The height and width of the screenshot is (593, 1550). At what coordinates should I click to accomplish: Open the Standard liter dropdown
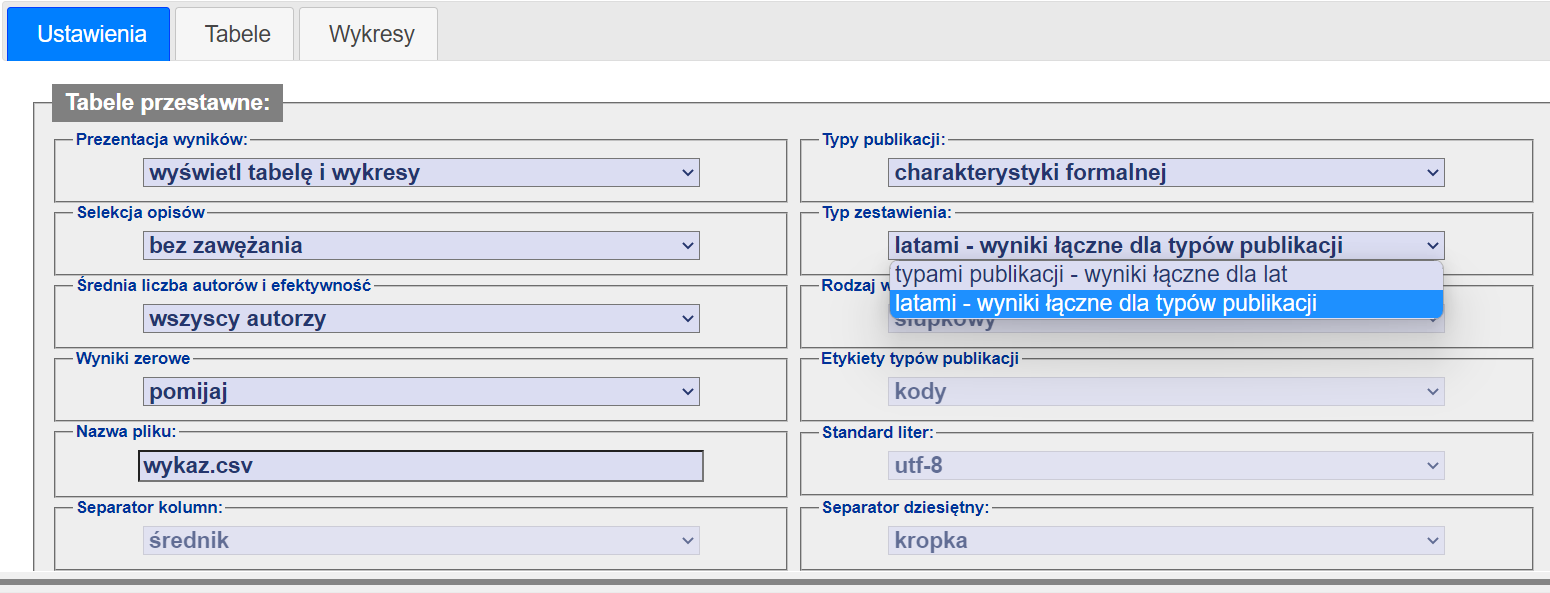1166,466
